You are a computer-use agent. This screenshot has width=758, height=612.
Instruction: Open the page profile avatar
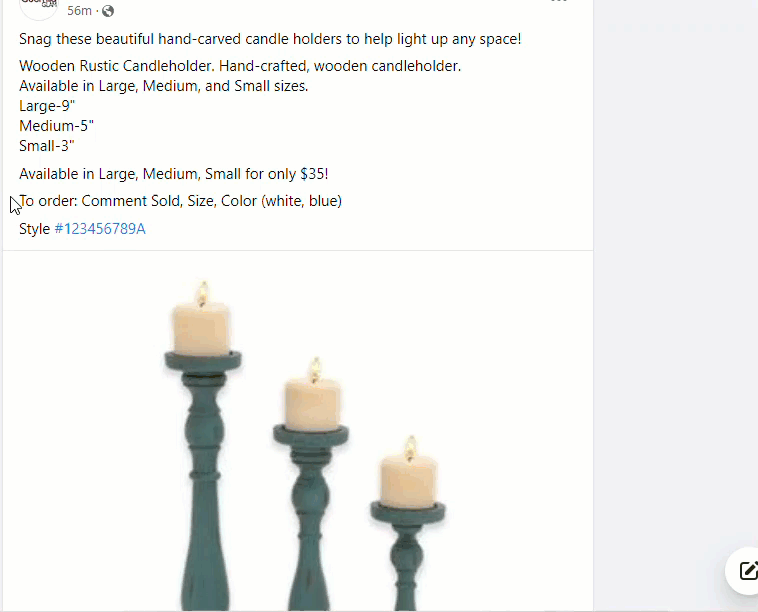click(39, 7)
